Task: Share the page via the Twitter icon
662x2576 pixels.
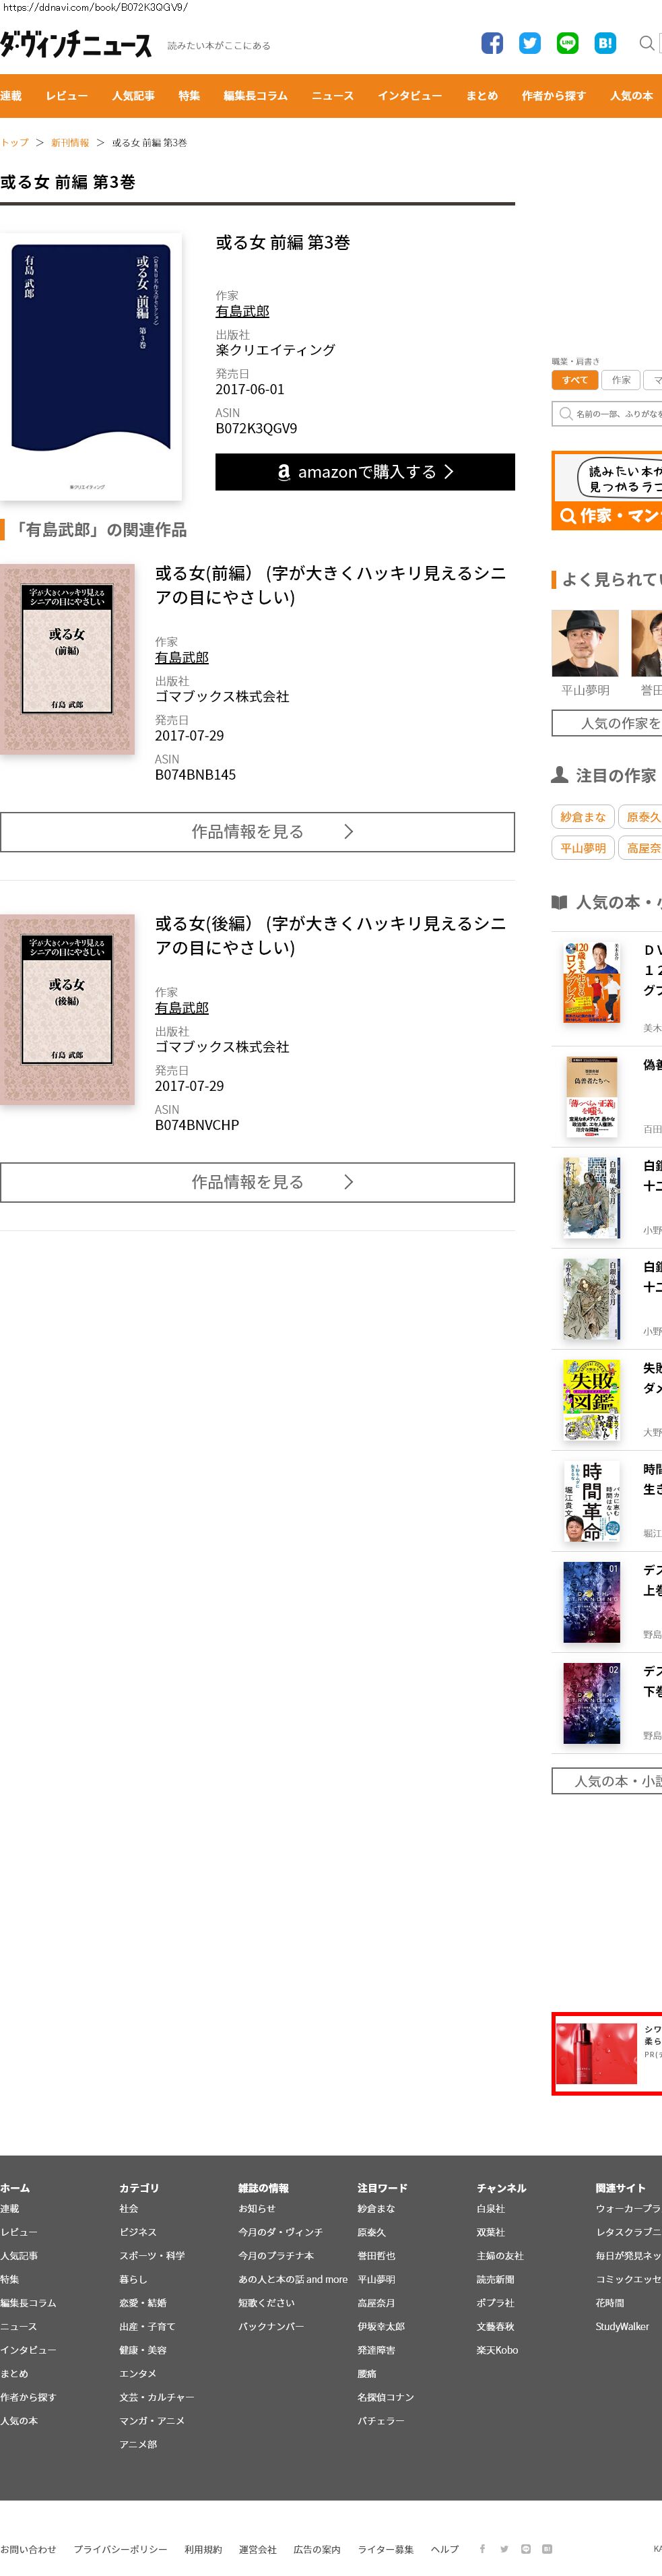Action: [530, 43]
